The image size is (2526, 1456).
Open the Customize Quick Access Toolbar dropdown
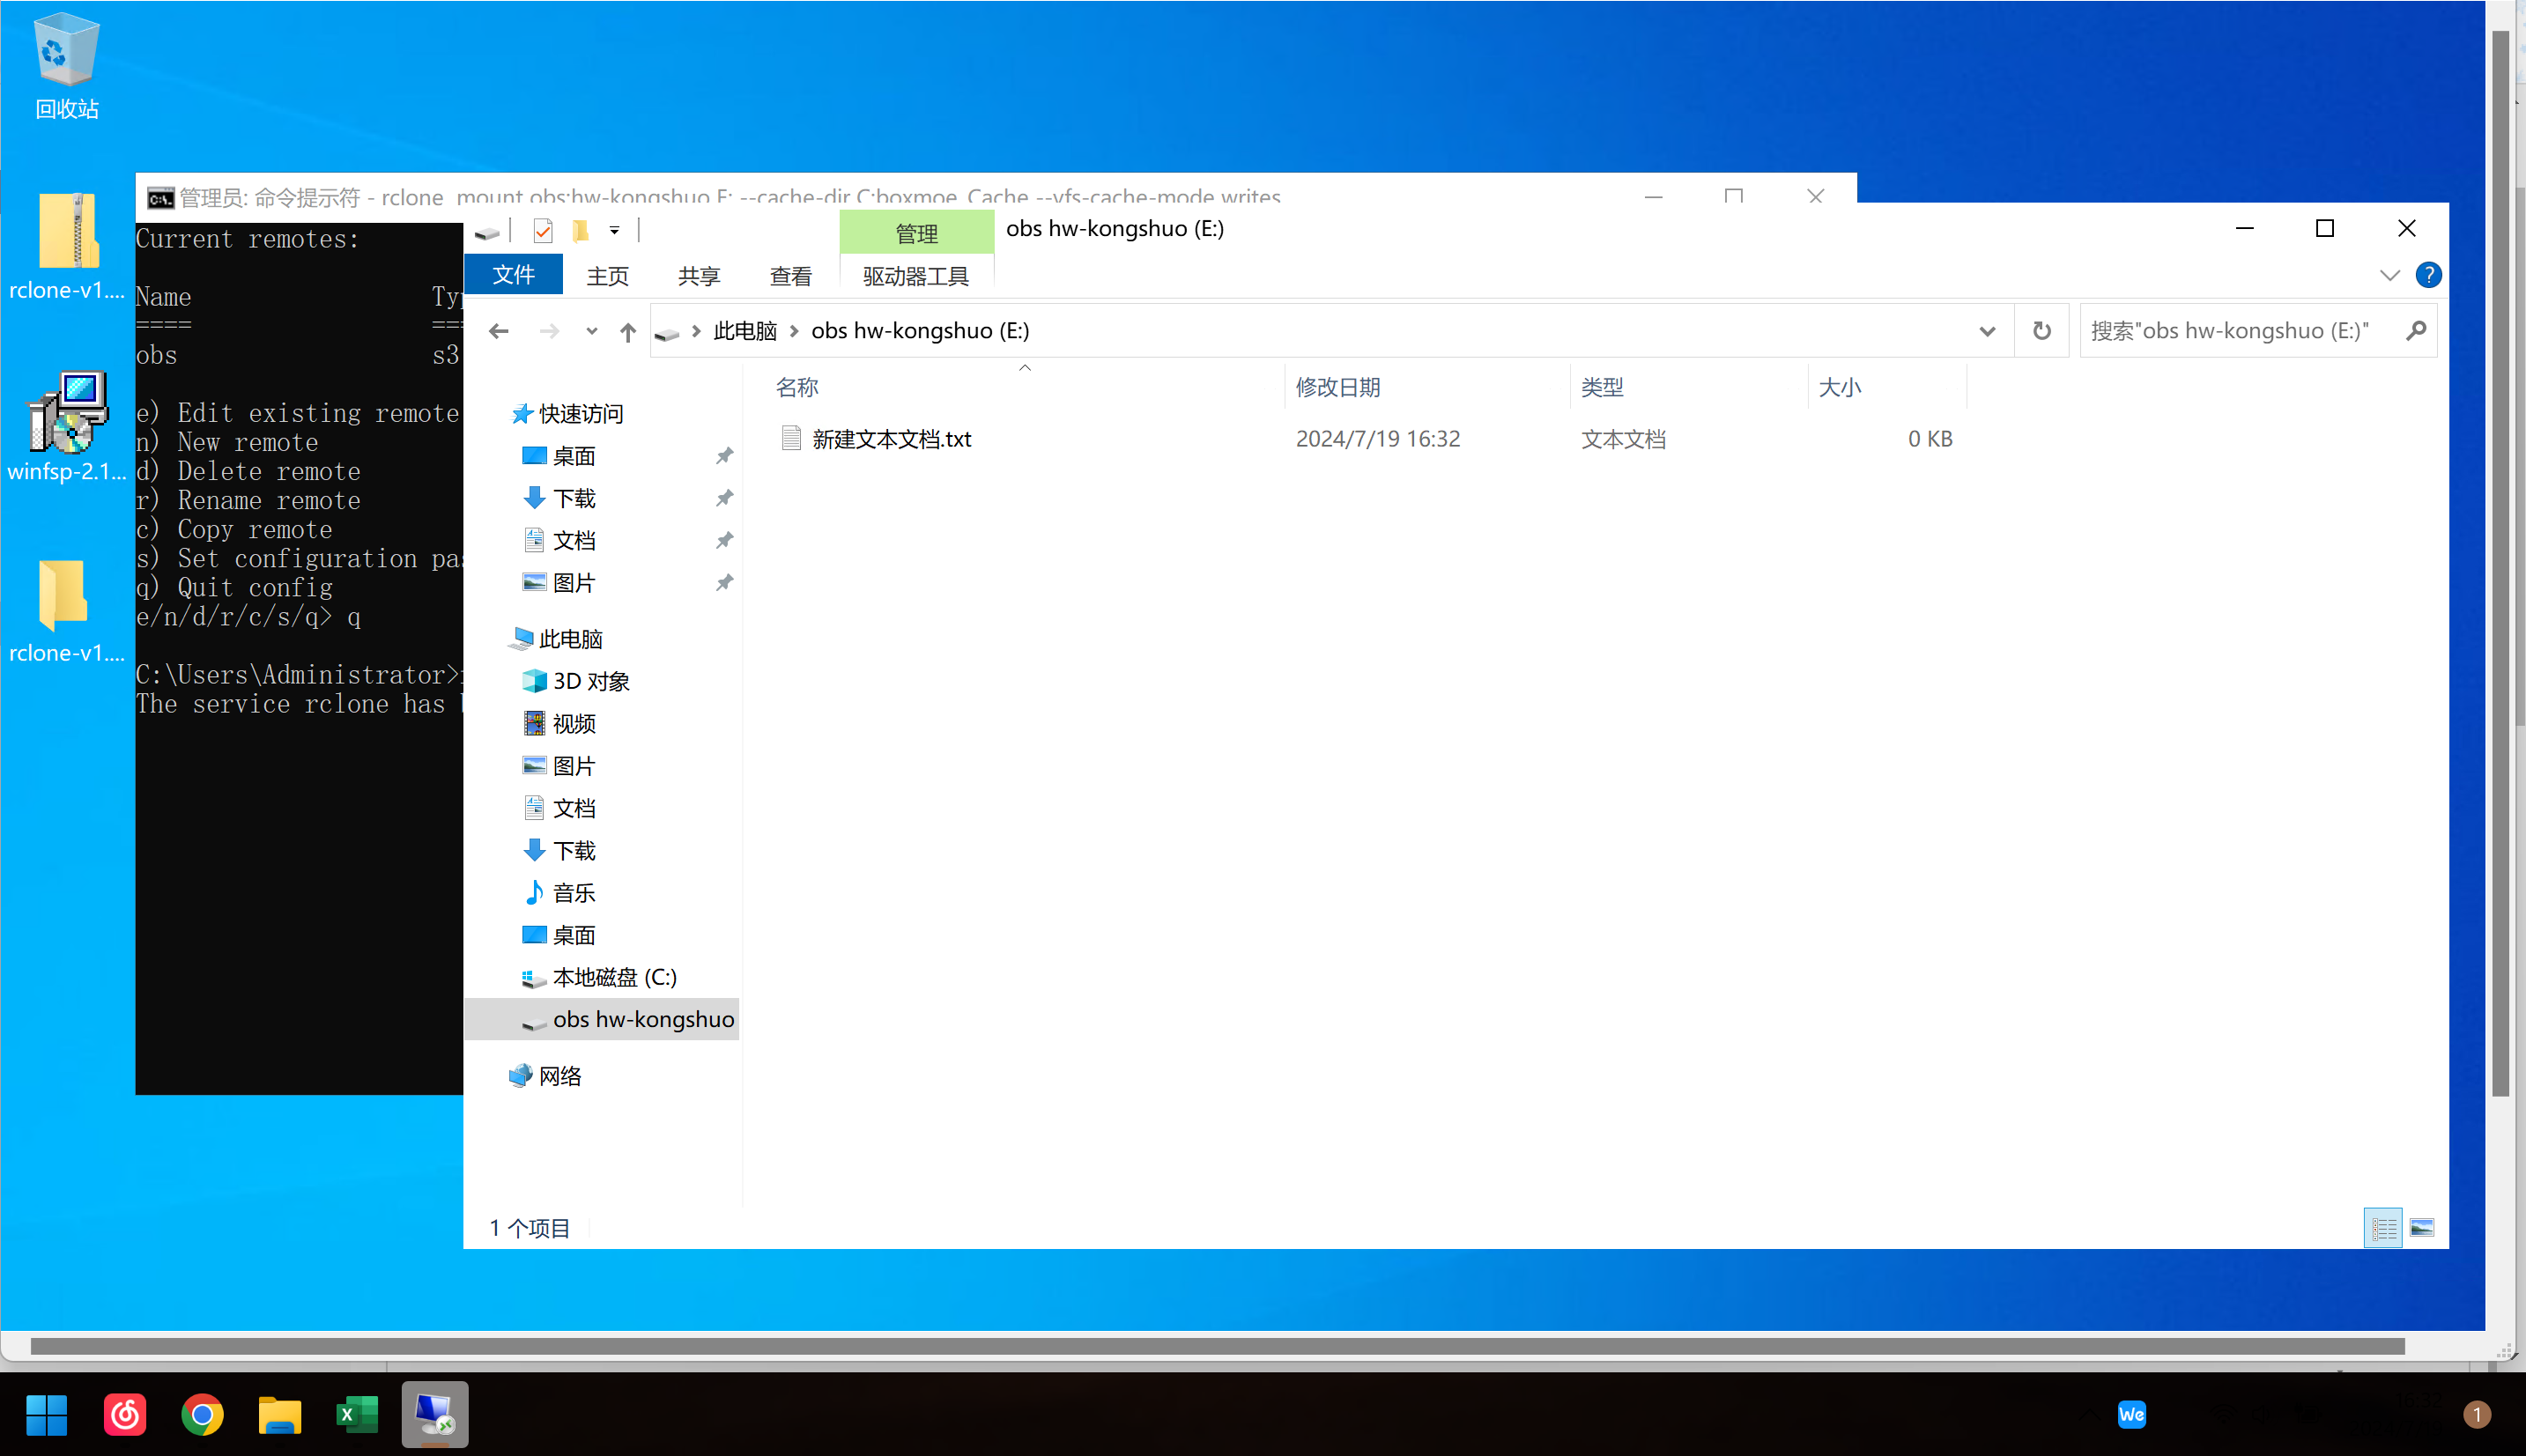click(x=614, y=232)
